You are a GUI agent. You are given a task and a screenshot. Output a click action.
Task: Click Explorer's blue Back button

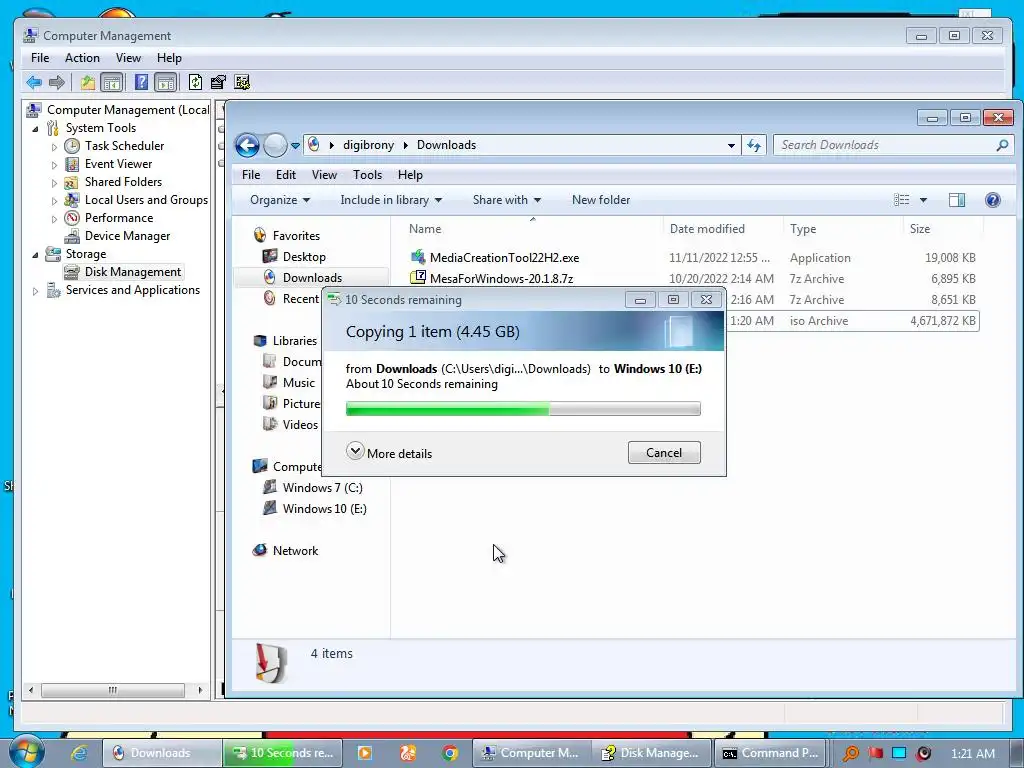[248, 145]
